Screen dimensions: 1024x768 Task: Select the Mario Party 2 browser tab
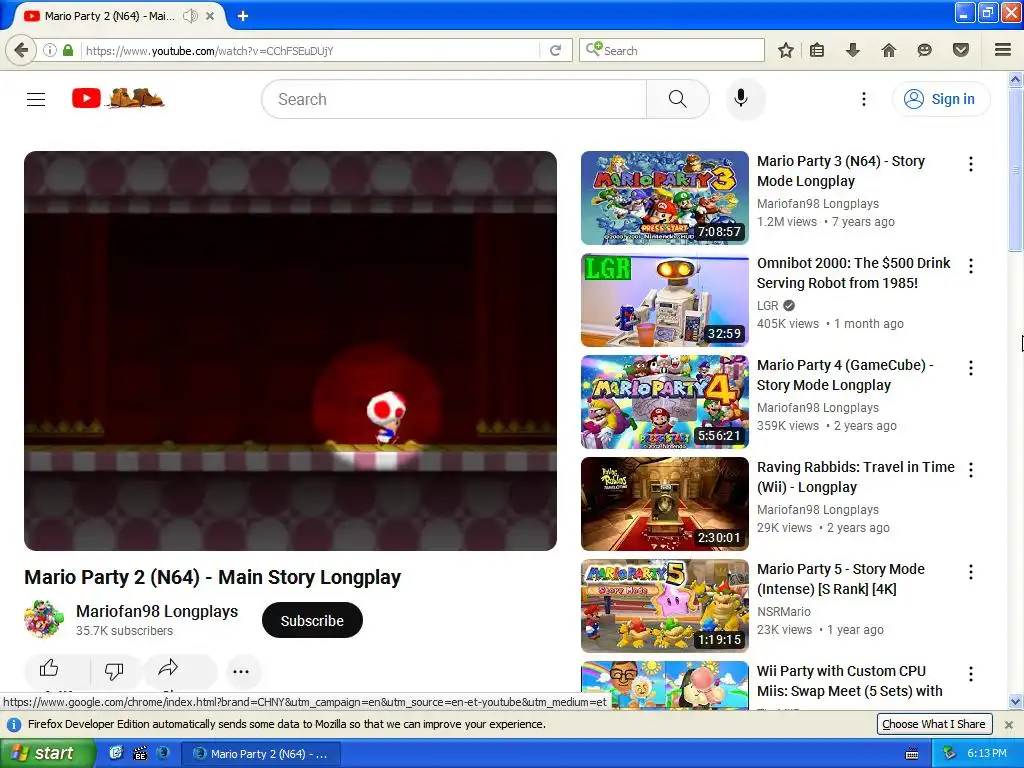[110, 16]
